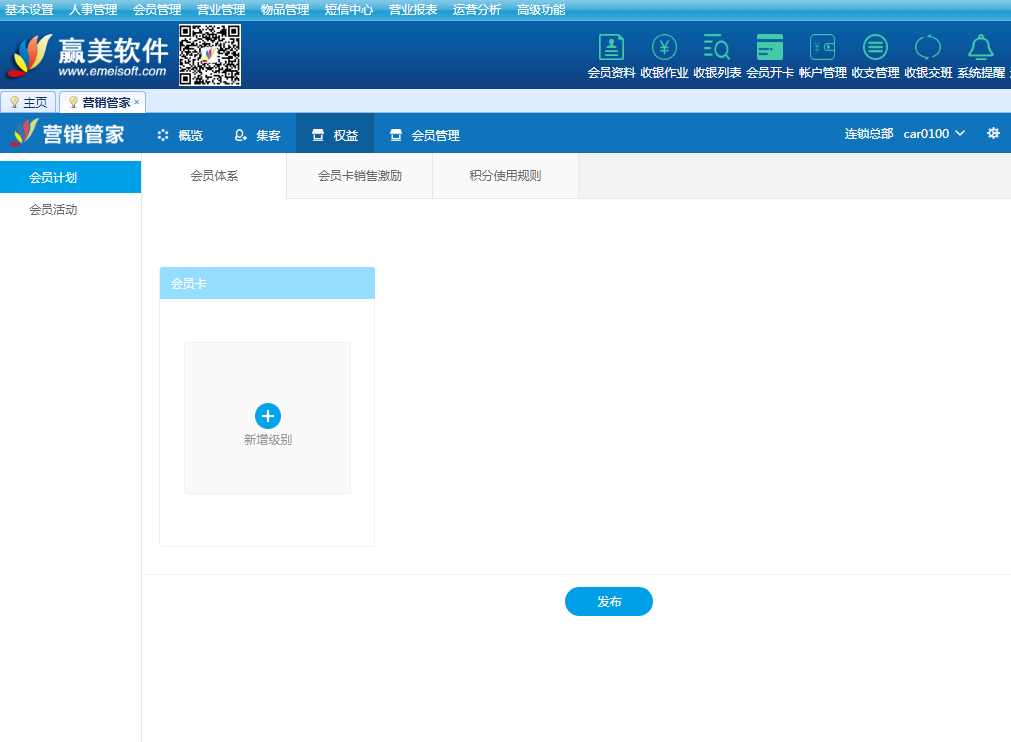1011x742 pixels.
Task: Go to the 集客 navigation section
Action: coord(257,135)
